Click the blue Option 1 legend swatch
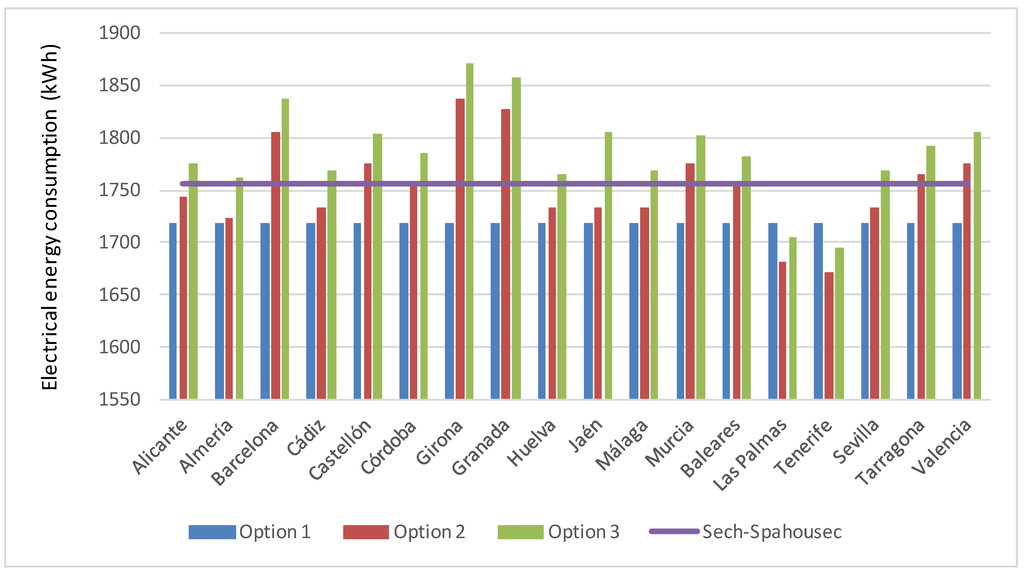1024x576 pixels. (x=211, y=532)
